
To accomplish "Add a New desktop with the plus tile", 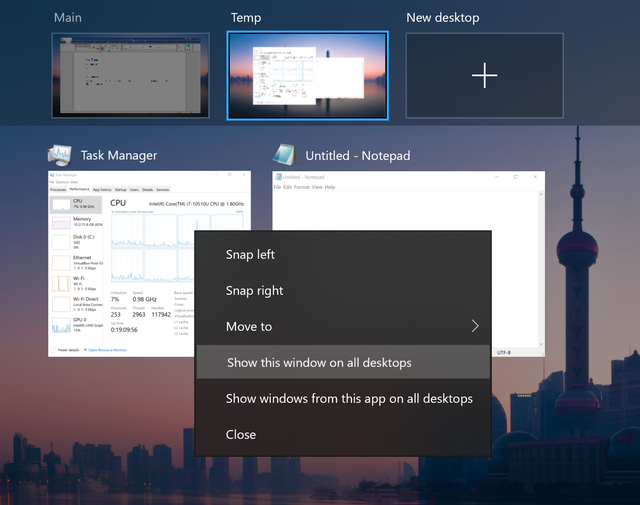I will (x=484, y=76).
